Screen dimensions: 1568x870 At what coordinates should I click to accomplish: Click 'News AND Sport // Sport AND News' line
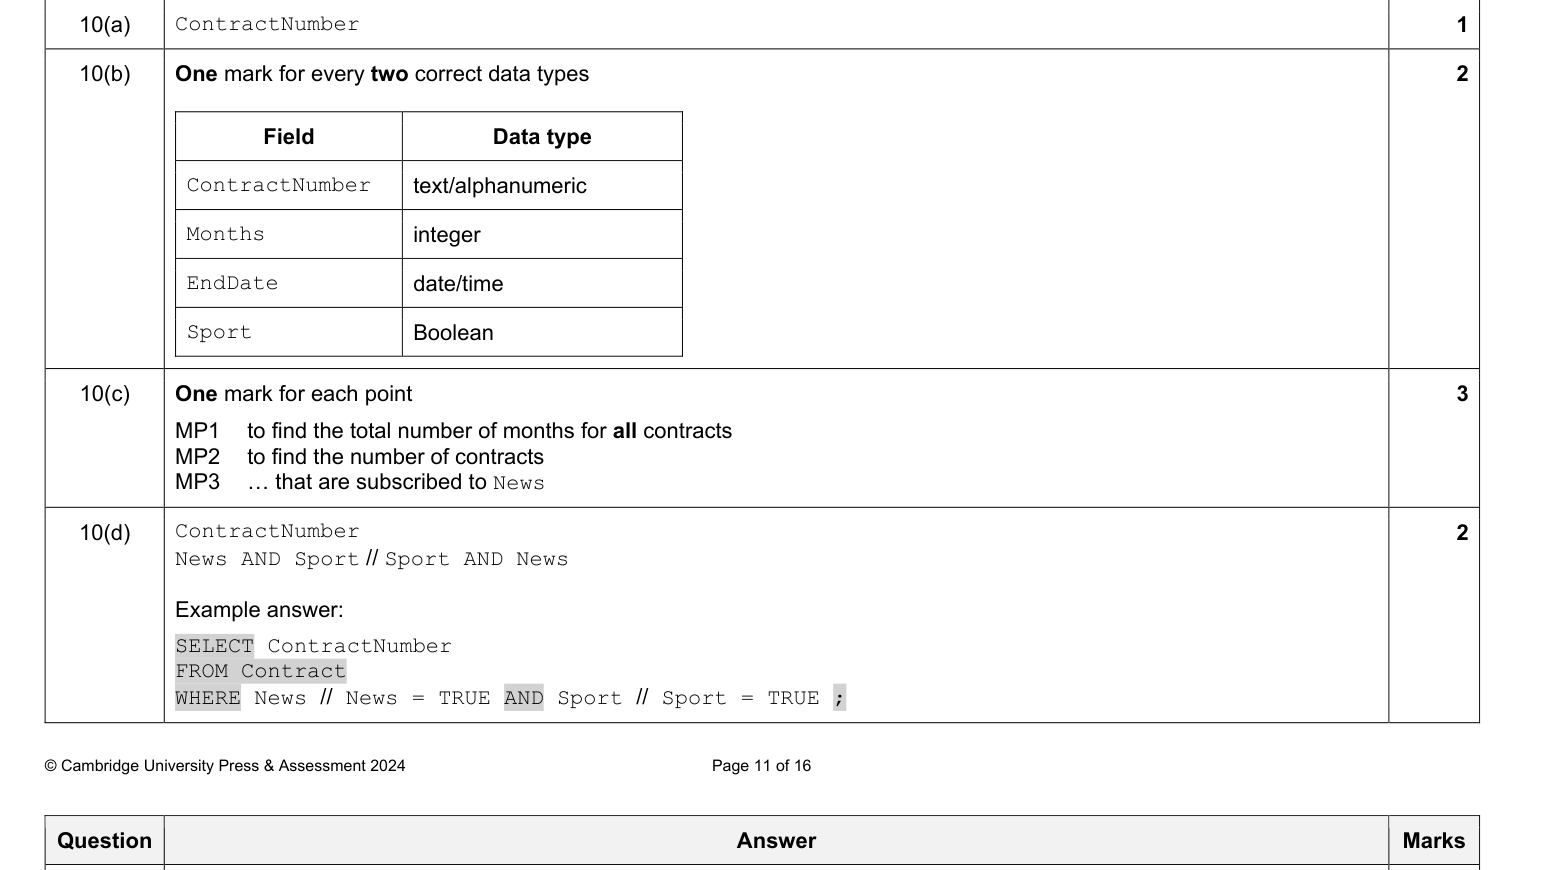[x=371, y=559]
